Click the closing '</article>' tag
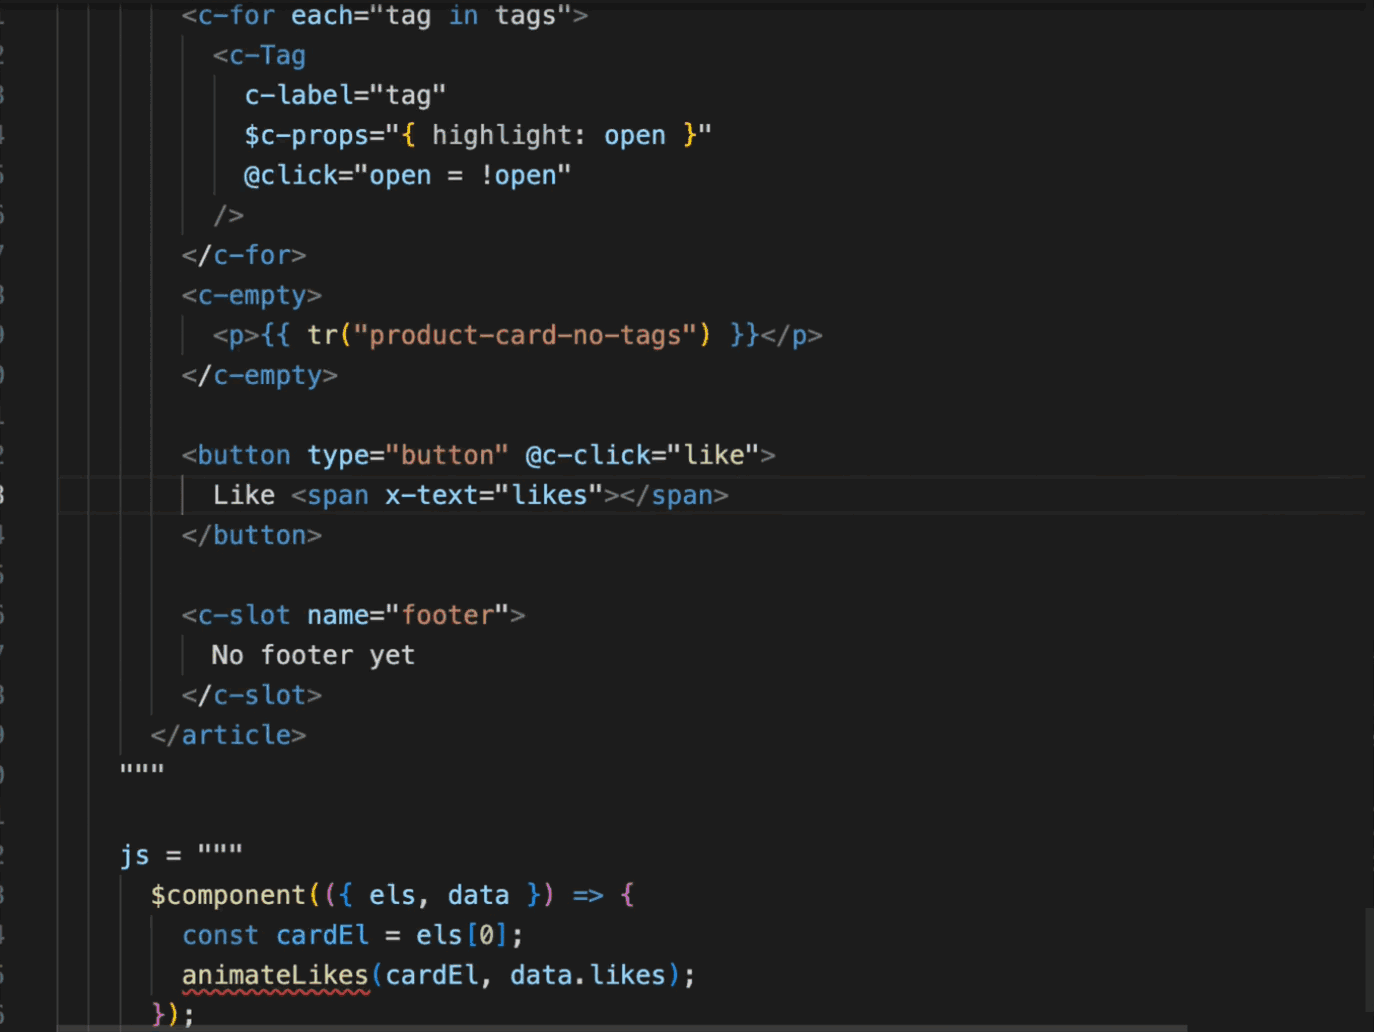The height and width of the screenshot is (1032, 1374). [228, 736]
